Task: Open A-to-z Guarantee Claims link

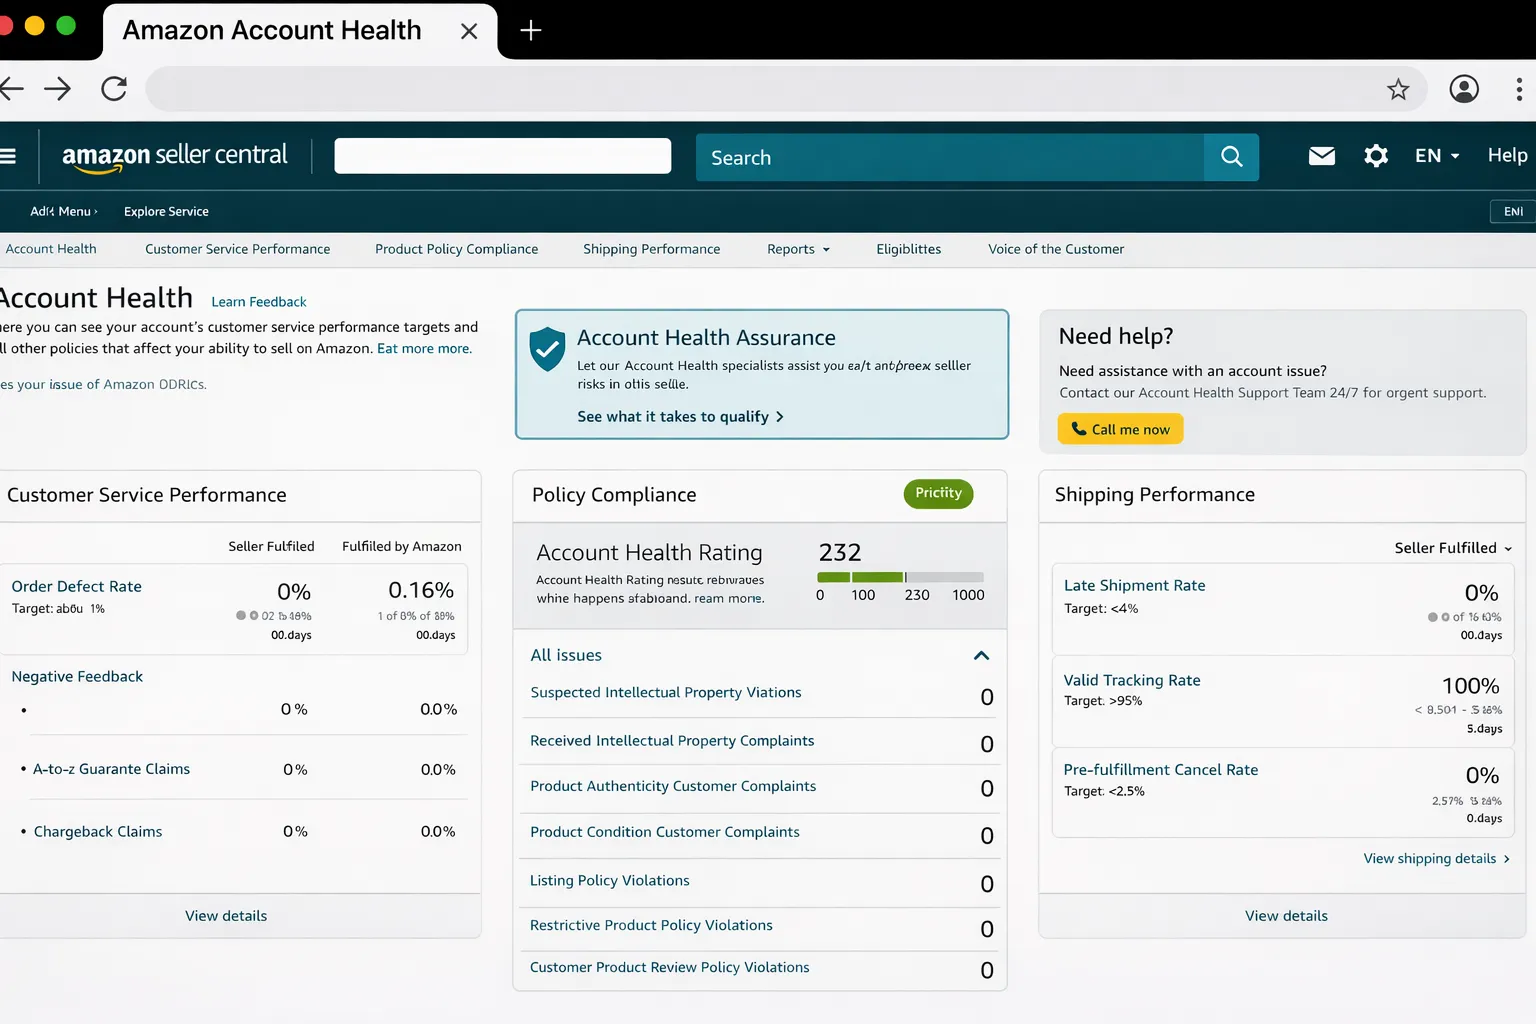Action: [111, 769]
